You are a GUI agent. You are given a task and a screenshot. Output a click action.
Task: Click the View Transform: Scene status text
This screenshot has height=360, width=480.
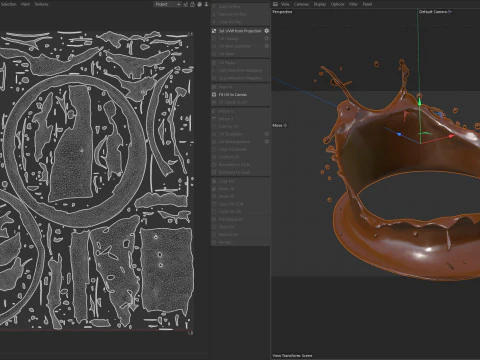pos(292,356)
